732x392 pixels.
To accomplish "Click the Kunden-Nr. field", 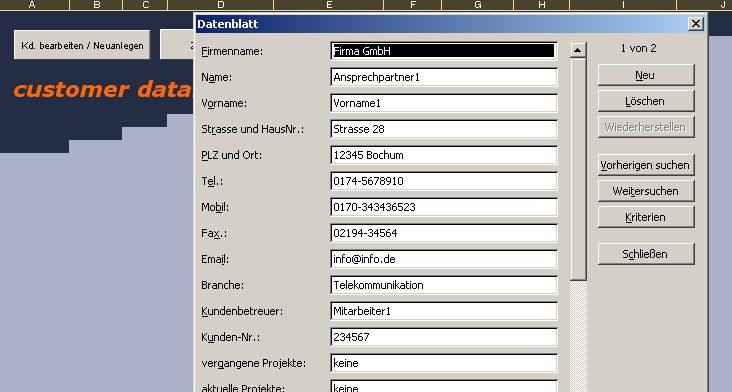I will coord(443,337).
